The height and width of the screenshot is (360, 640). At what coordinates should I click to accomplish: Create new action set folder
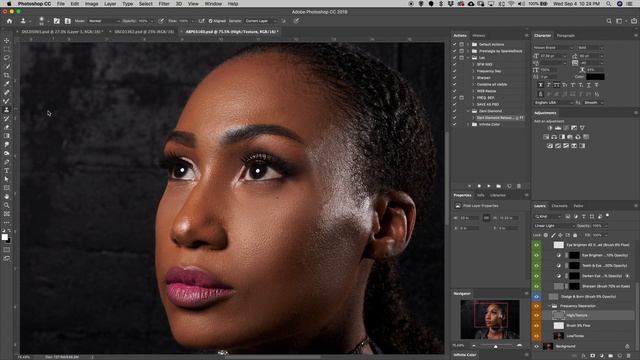coord(499,186)
